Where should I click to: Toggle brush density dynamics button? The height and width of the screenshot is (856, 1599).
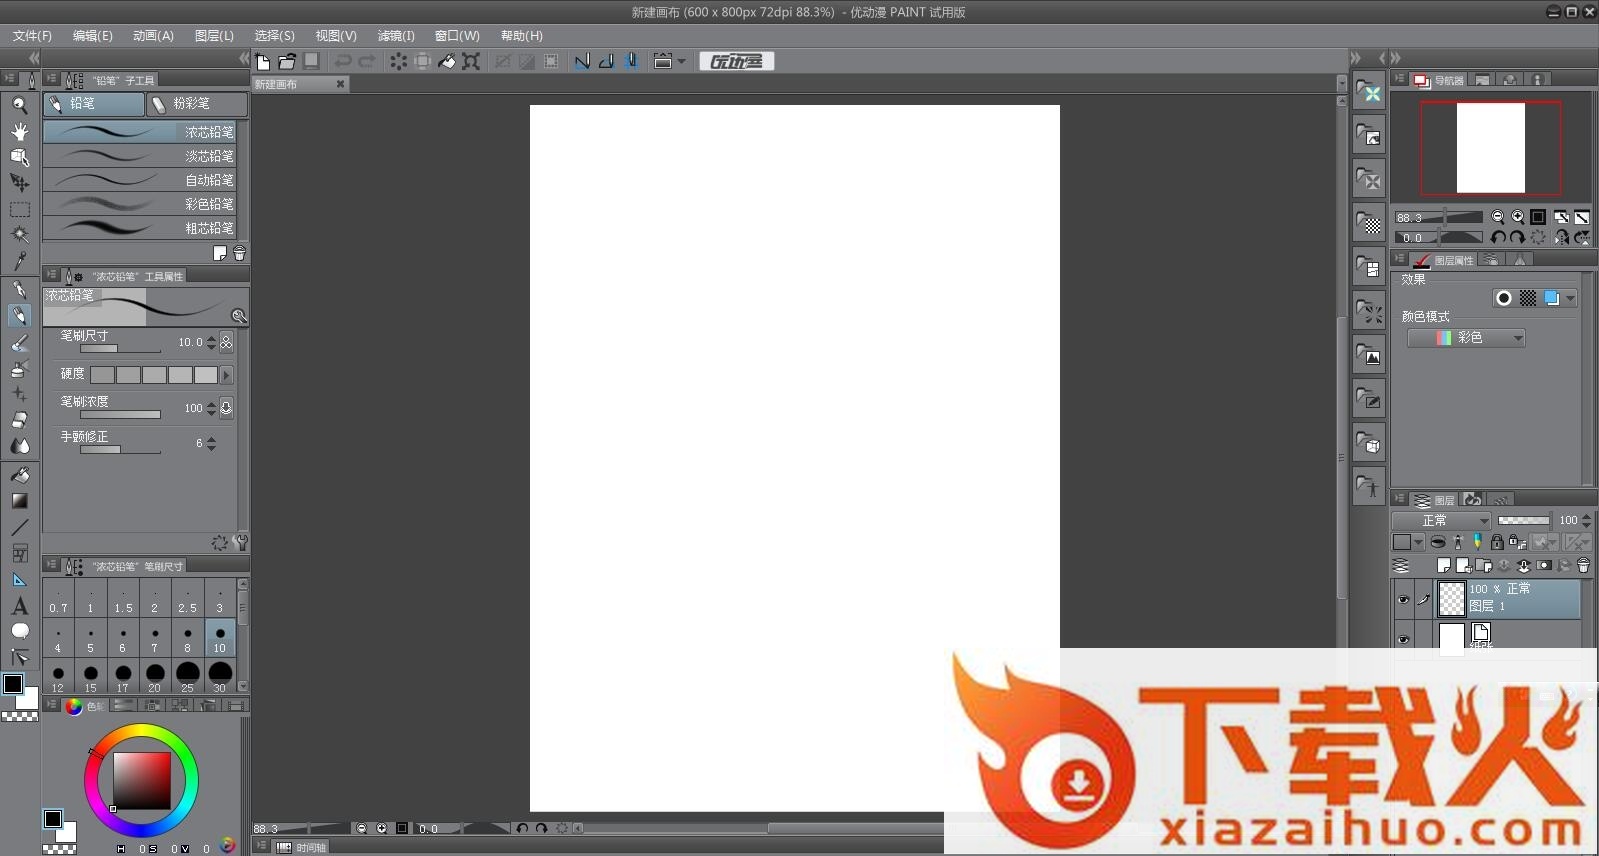pos(227,408)
